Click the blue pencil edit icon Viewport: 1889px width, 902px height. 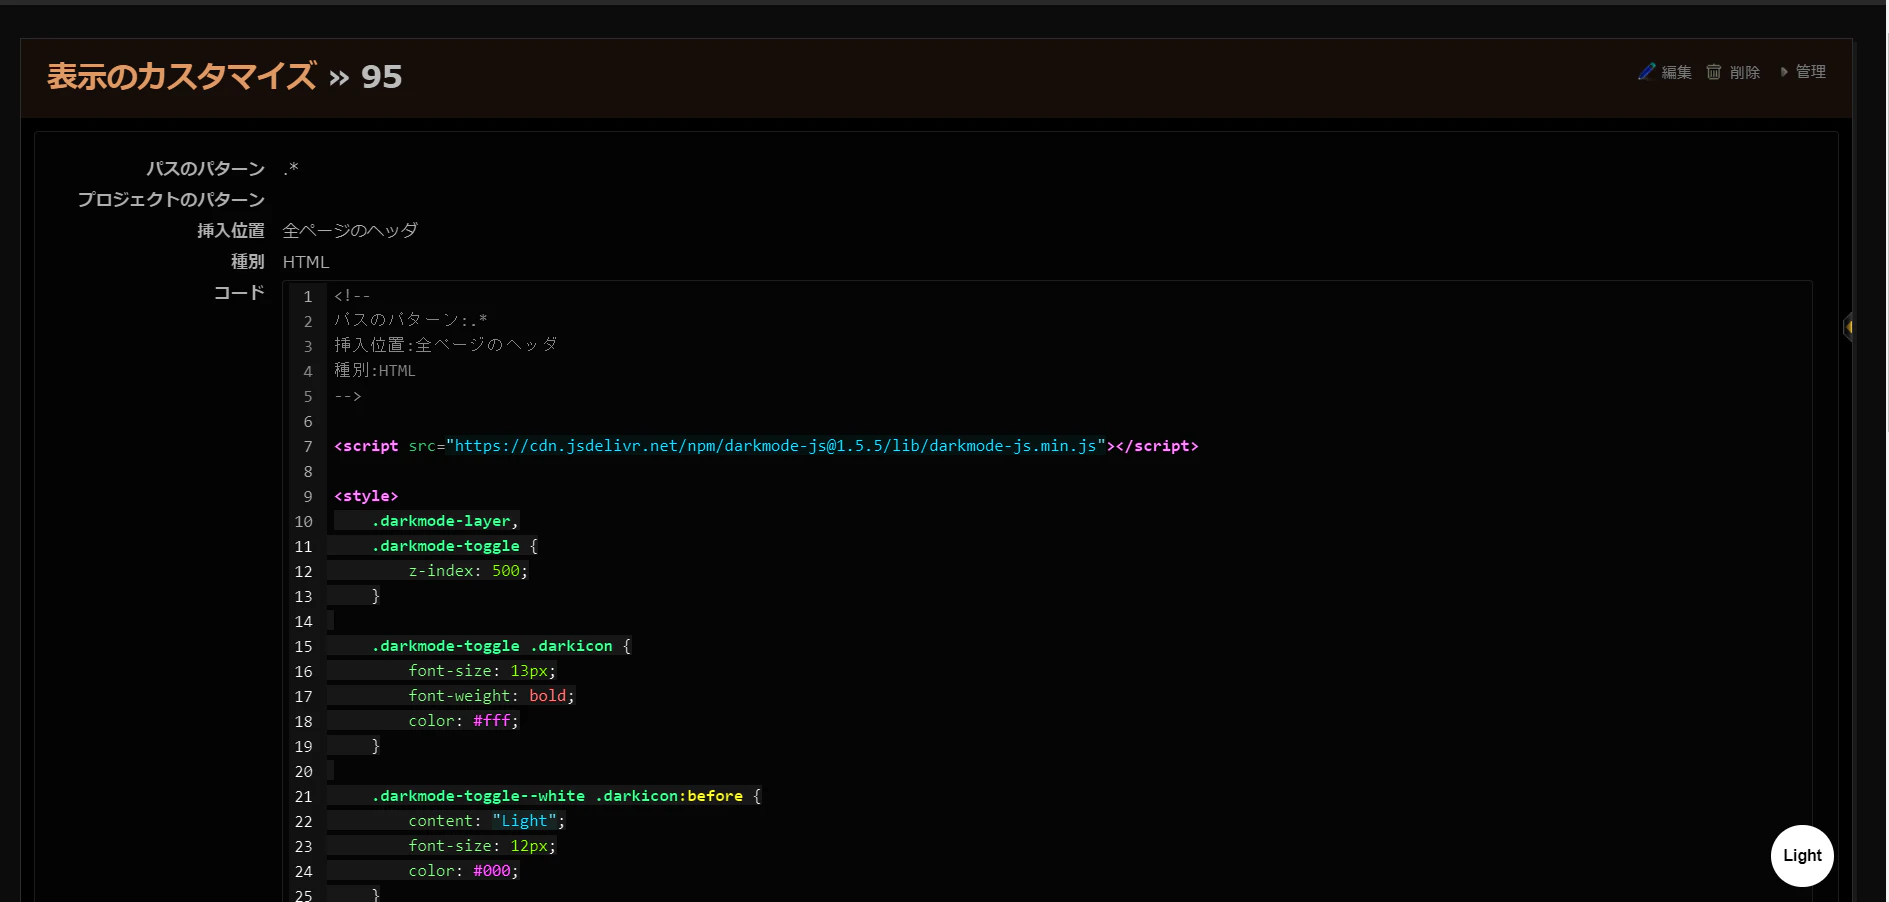[x=1646, y=72]
